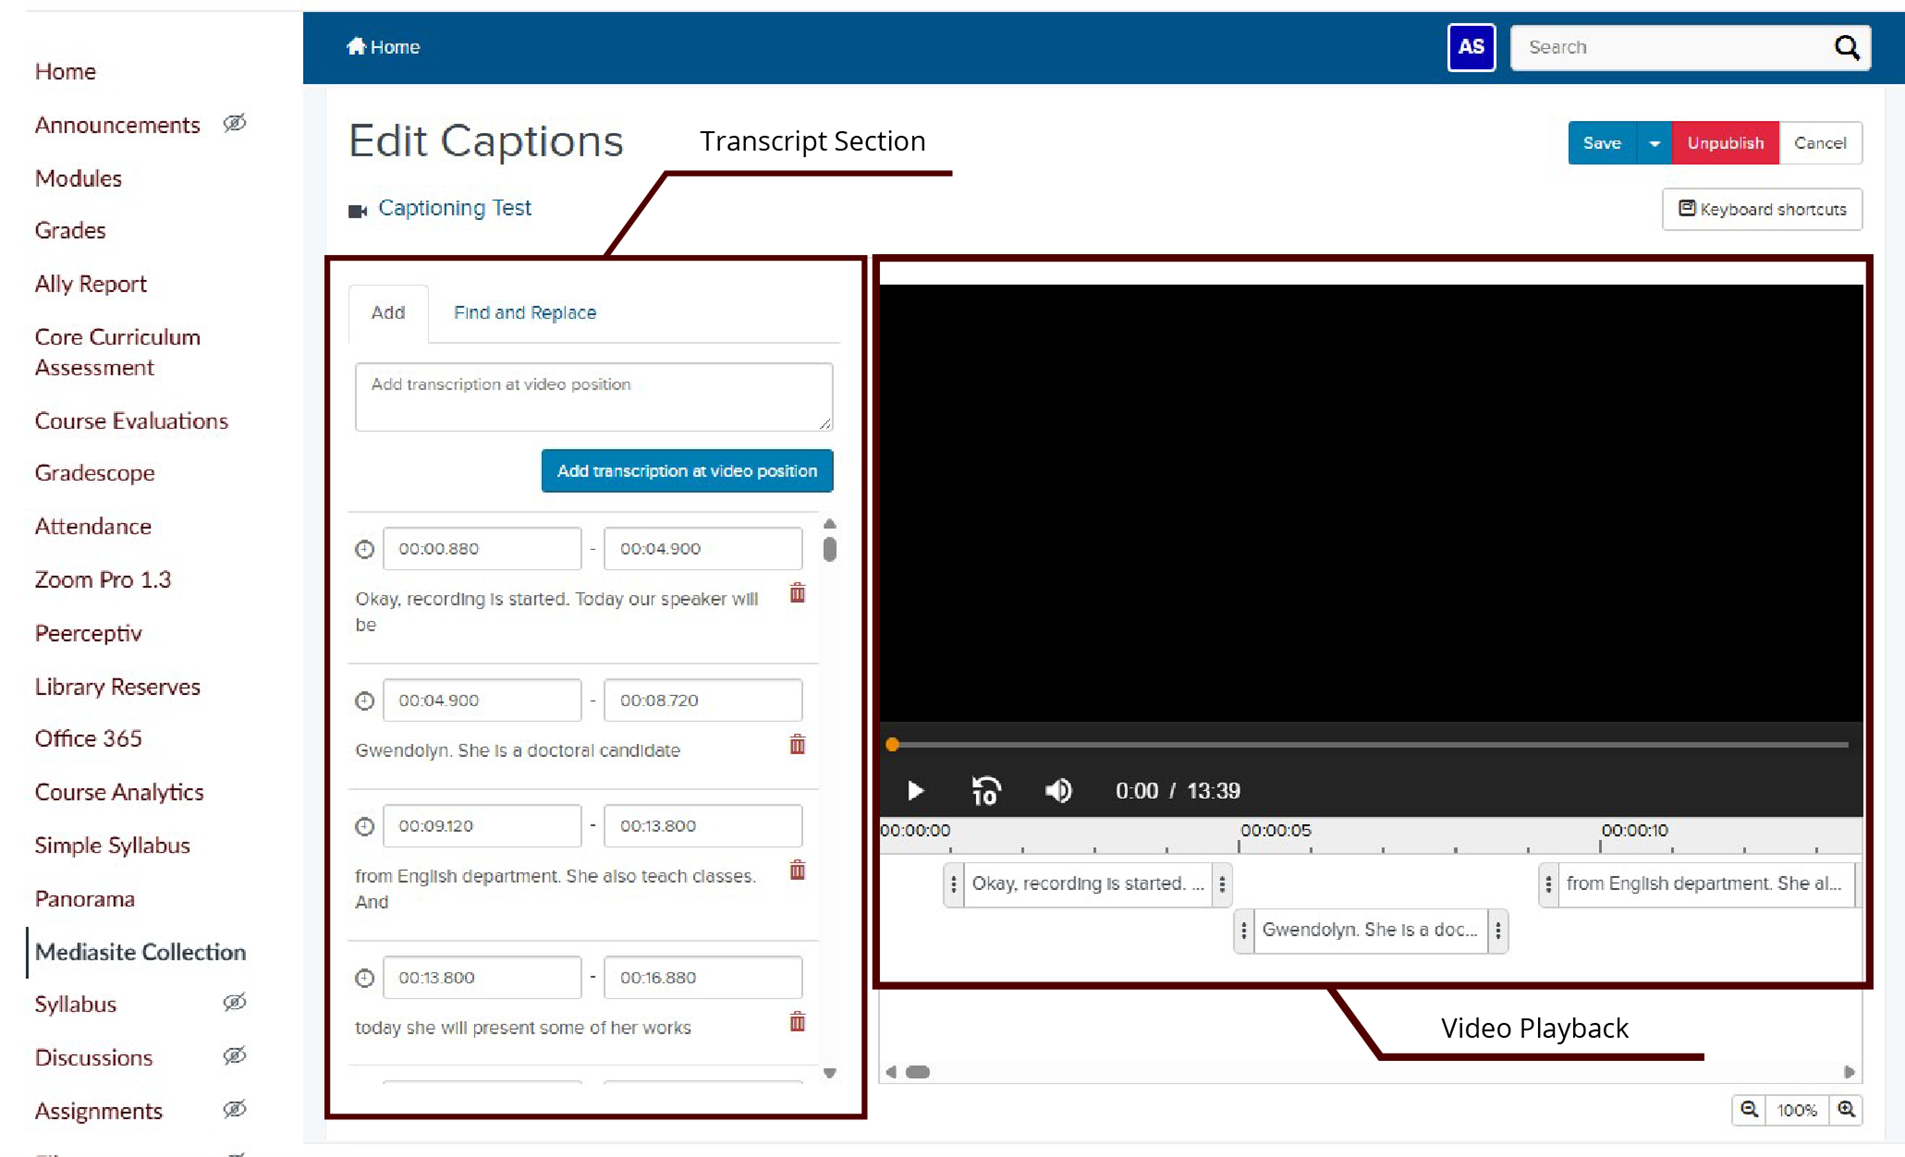Open the Save button dropdown arrow

click(1654, 143)
